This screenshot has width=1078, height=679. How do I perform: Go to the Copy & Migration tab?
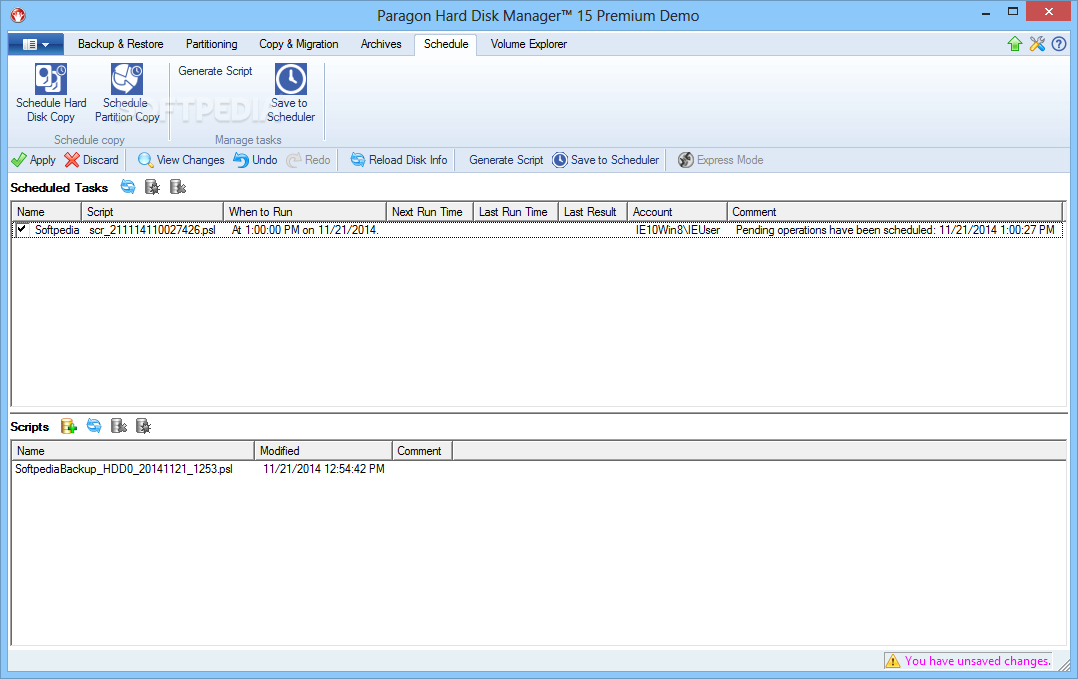298,44
